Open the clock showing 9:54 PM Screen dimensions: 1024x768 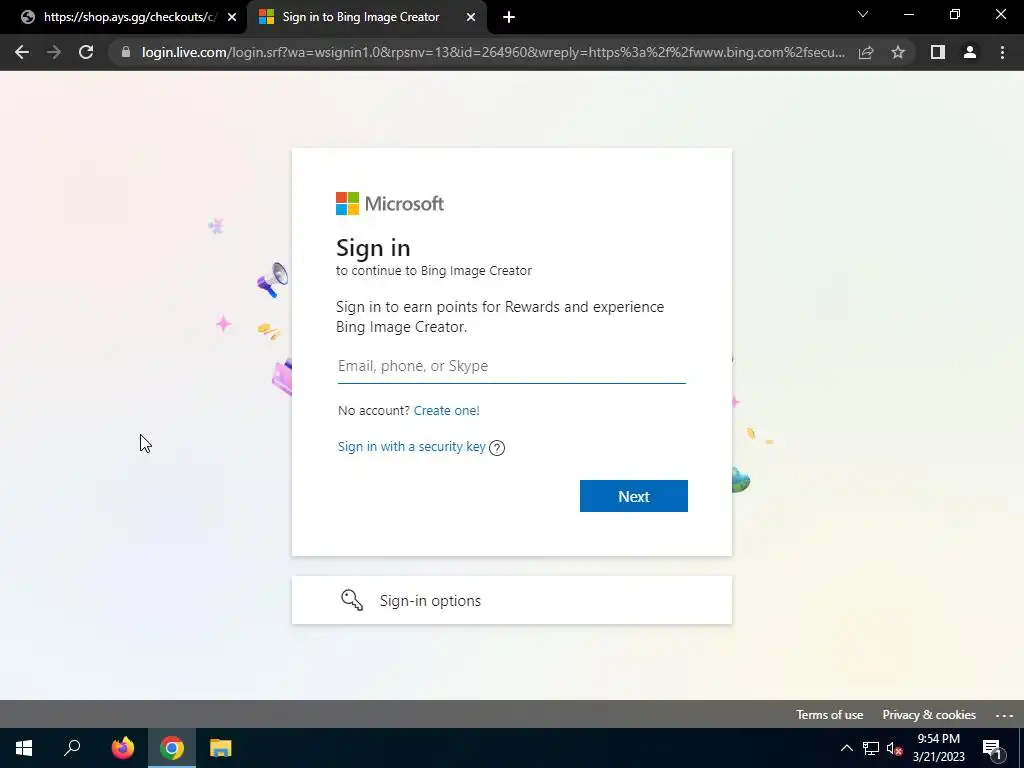(938, 748)
